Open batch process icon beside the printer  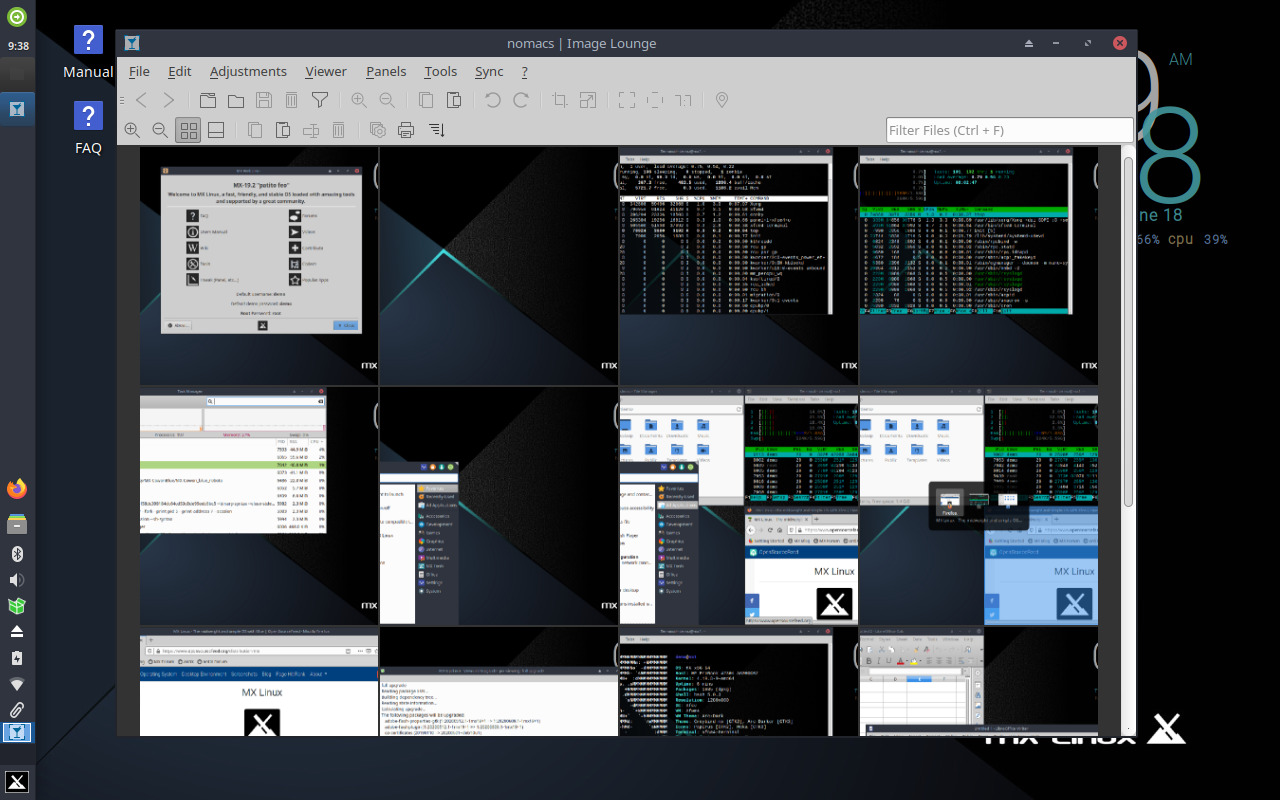click(378, 130)
